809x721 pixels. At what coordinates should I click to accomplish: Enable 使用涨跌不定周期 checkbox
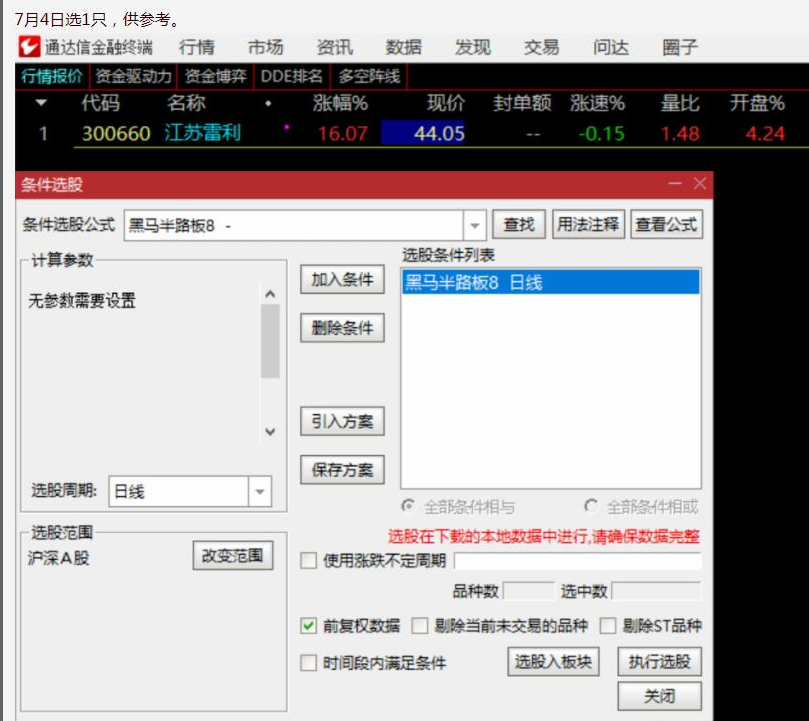pyautogui.click(x=309, y=560)
